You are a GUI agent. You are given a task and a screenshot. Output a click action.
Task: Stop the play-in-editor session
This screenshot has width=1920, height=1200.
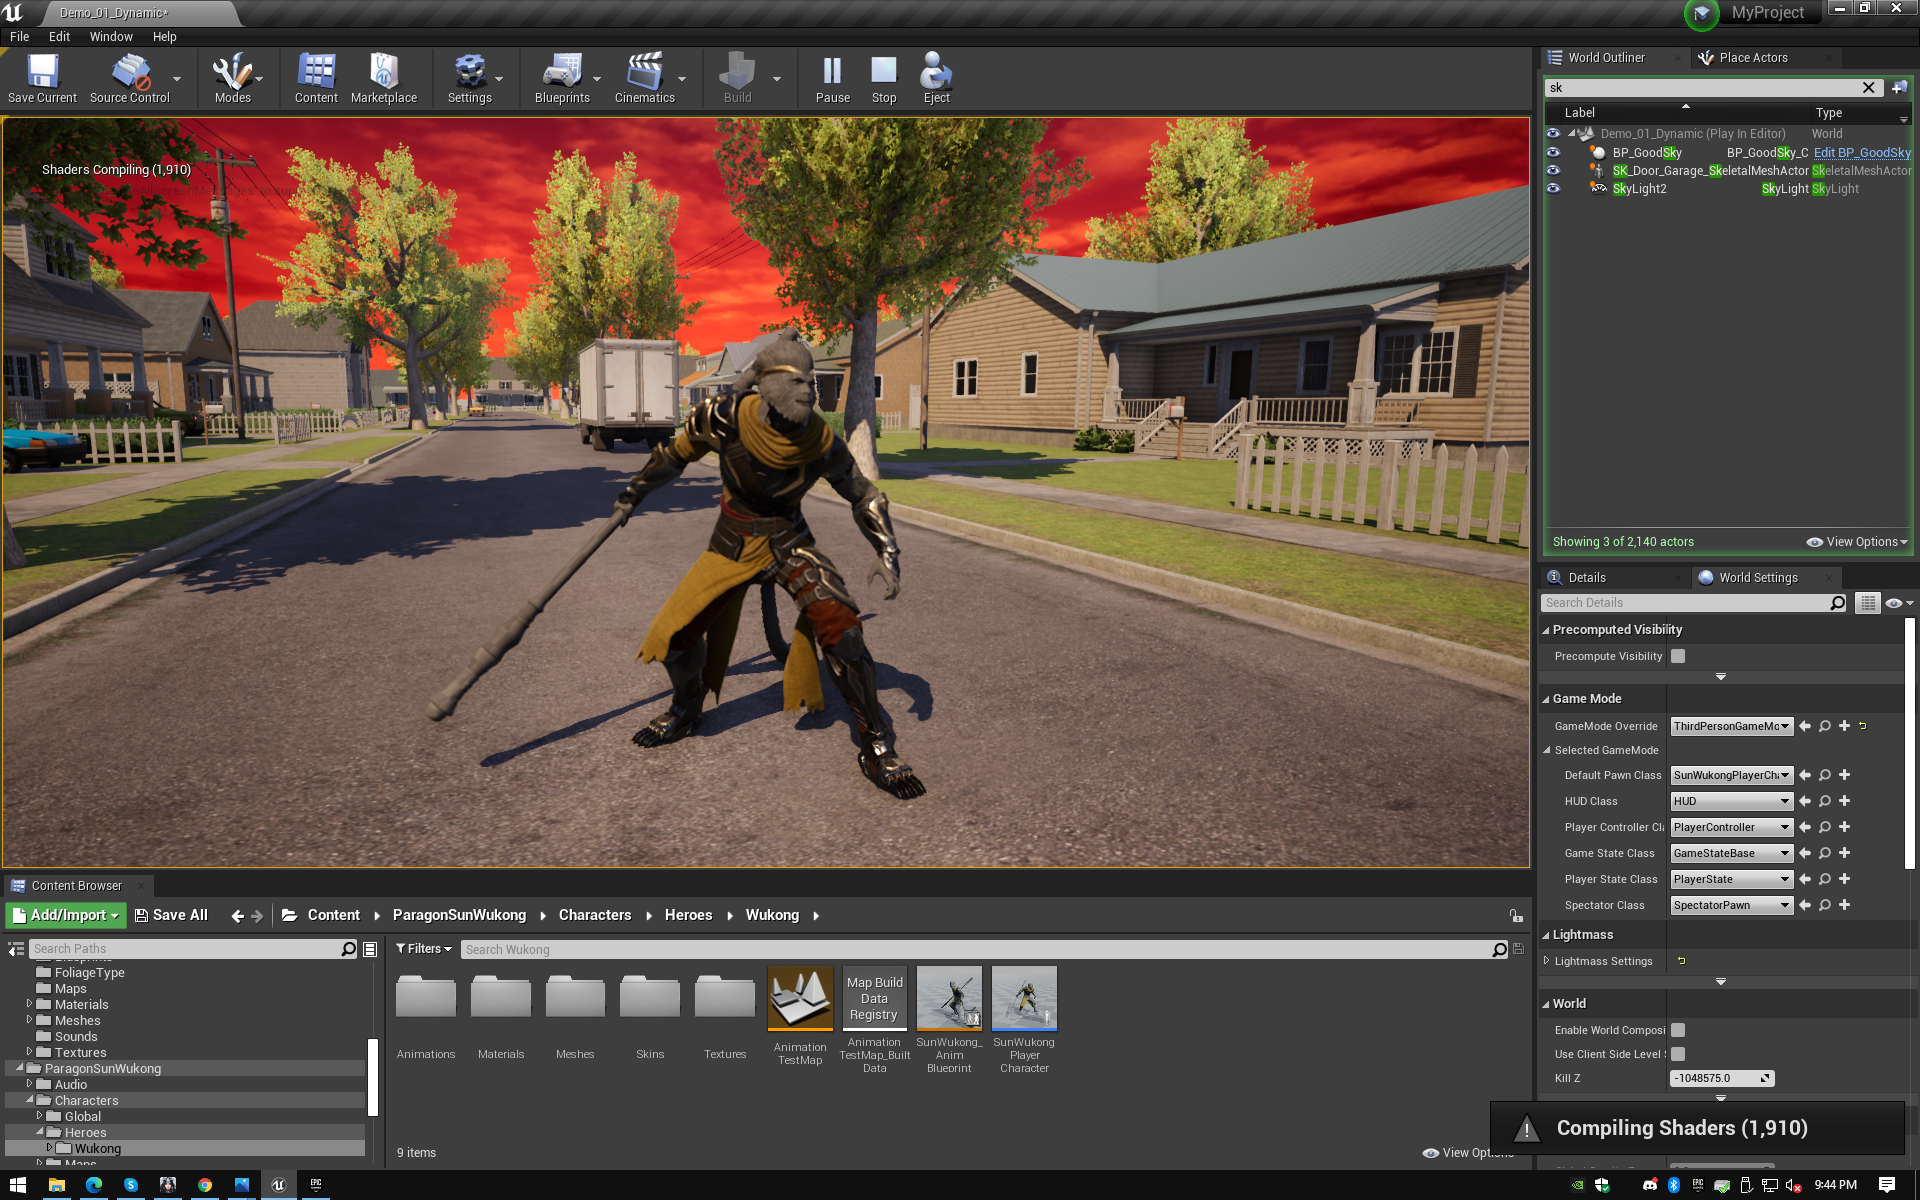(884, 78)
